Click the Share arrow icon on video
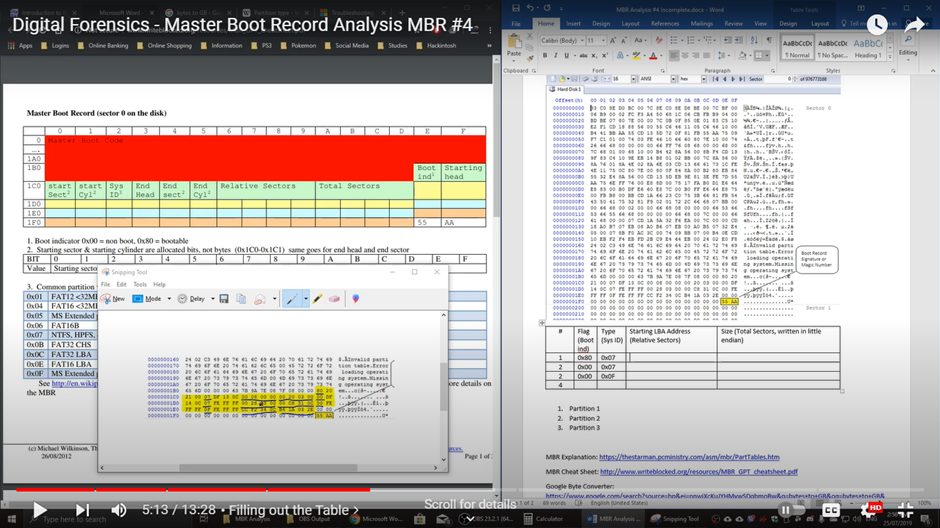 click(x=914, y=25)
